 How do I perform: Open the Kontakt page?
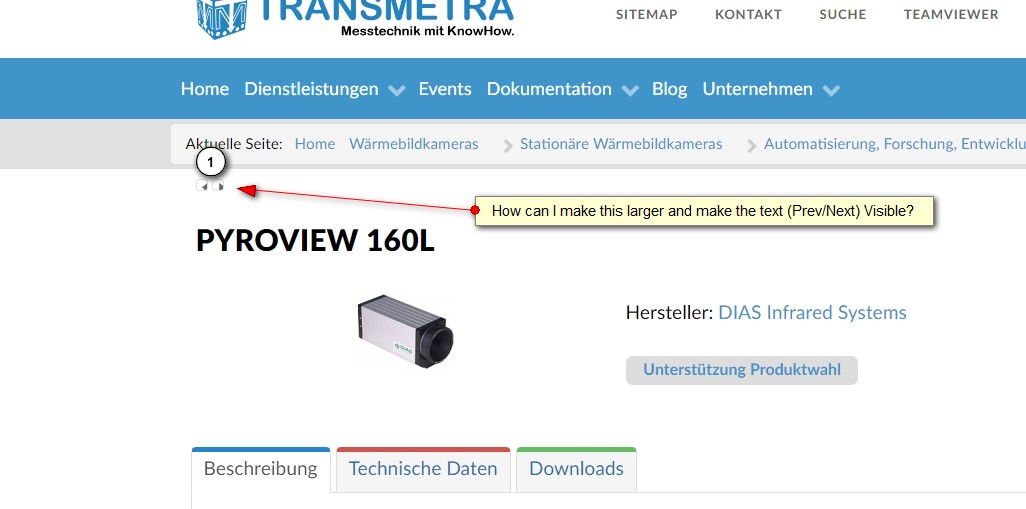(749, 14)
